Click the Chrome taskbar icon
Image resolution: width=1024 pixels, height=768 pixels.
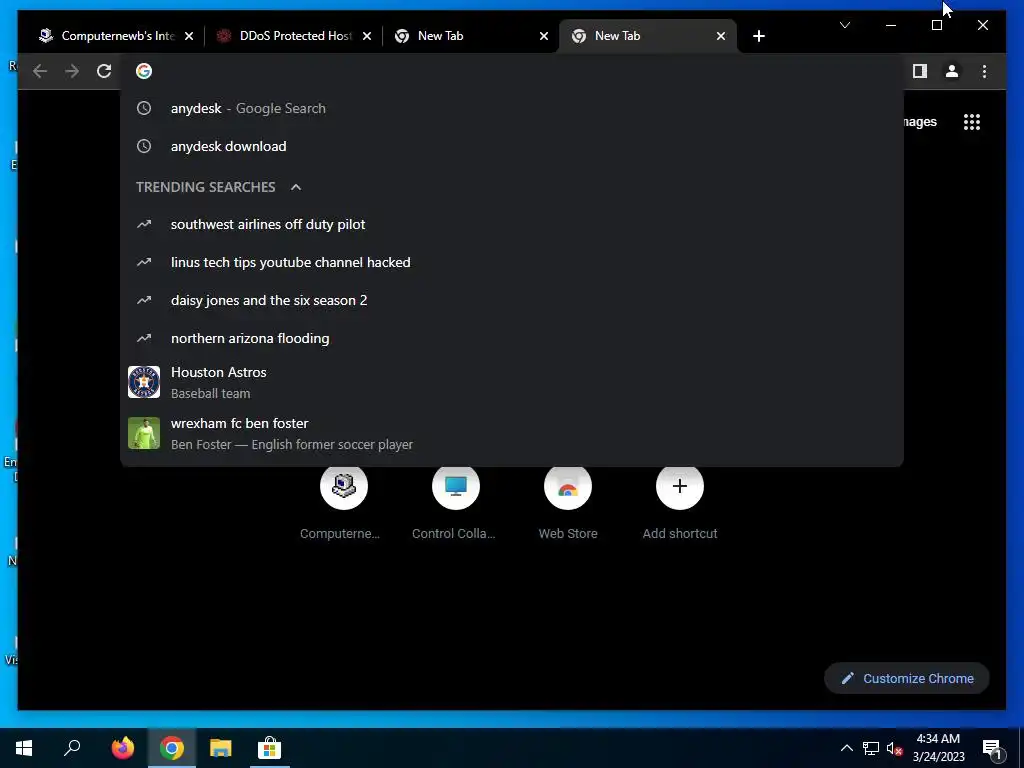pos(172,748)
